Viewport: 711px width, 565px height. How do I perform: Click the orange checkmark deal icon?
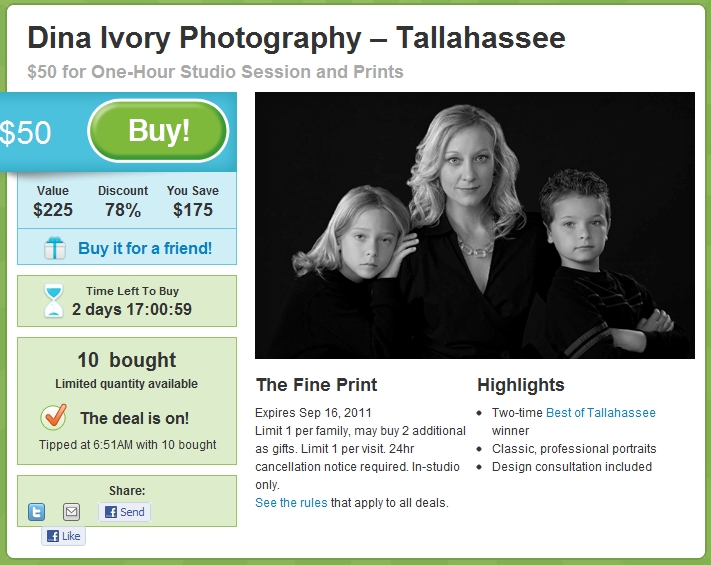click(53, 418)
